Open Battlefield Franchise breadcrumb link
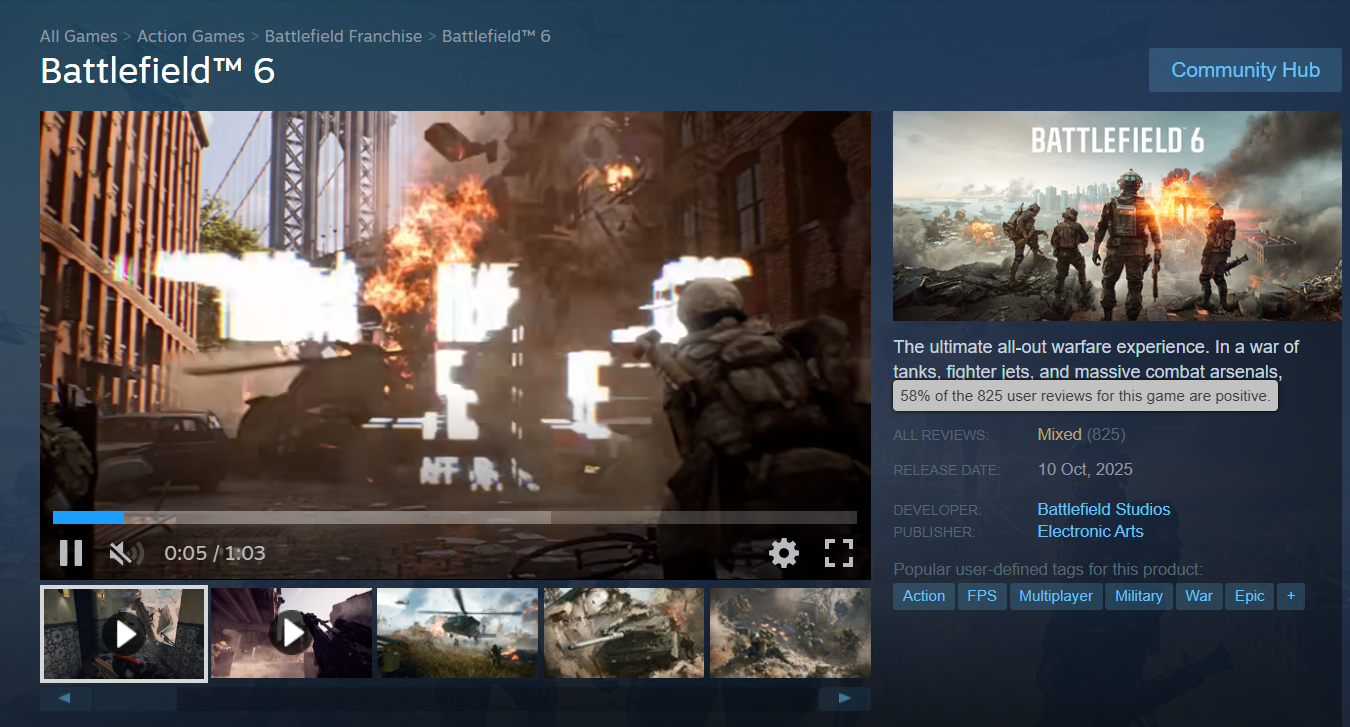Viewport: 1350px width, 727px height. [343, 36]
